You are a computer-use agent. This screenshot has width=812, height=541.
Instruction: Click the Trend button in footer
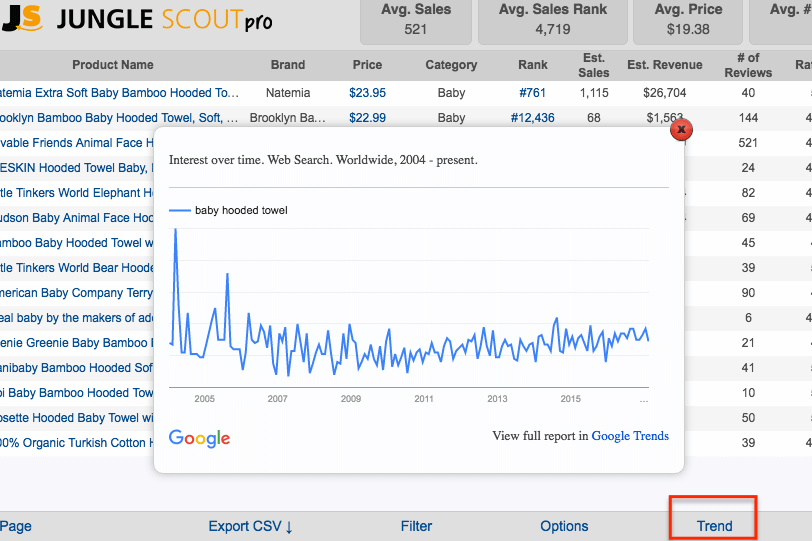[714, 526]
